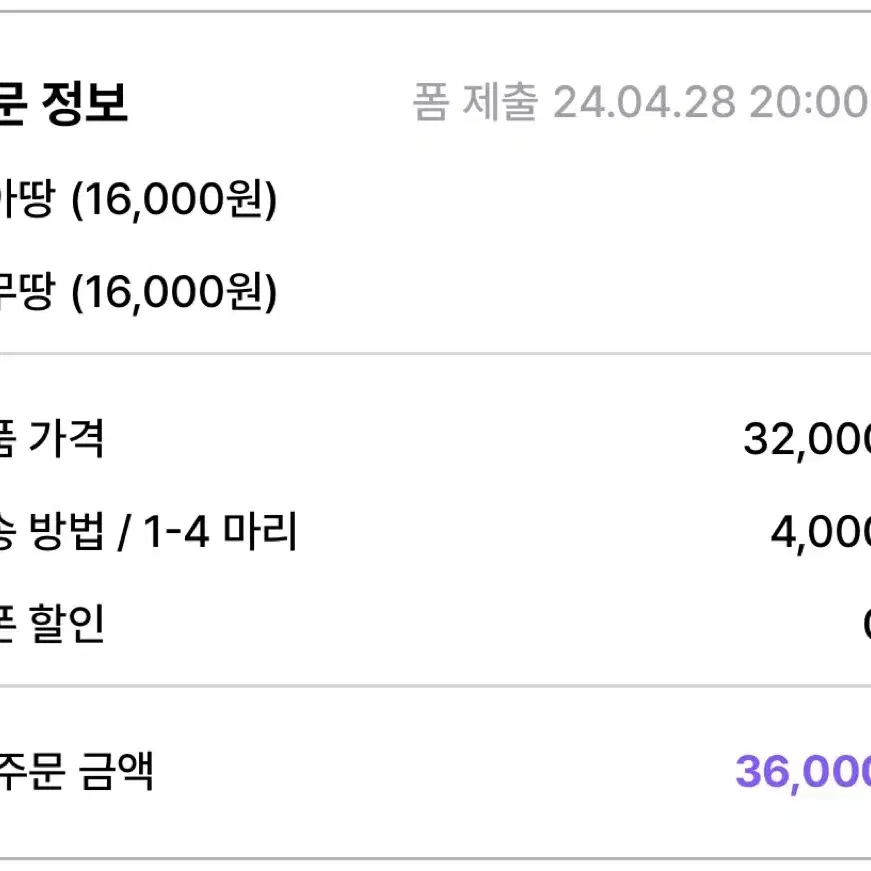Open the purple 36,000 total amount
The width and height of the screenshot is (871, 871).
coord(803,773)
